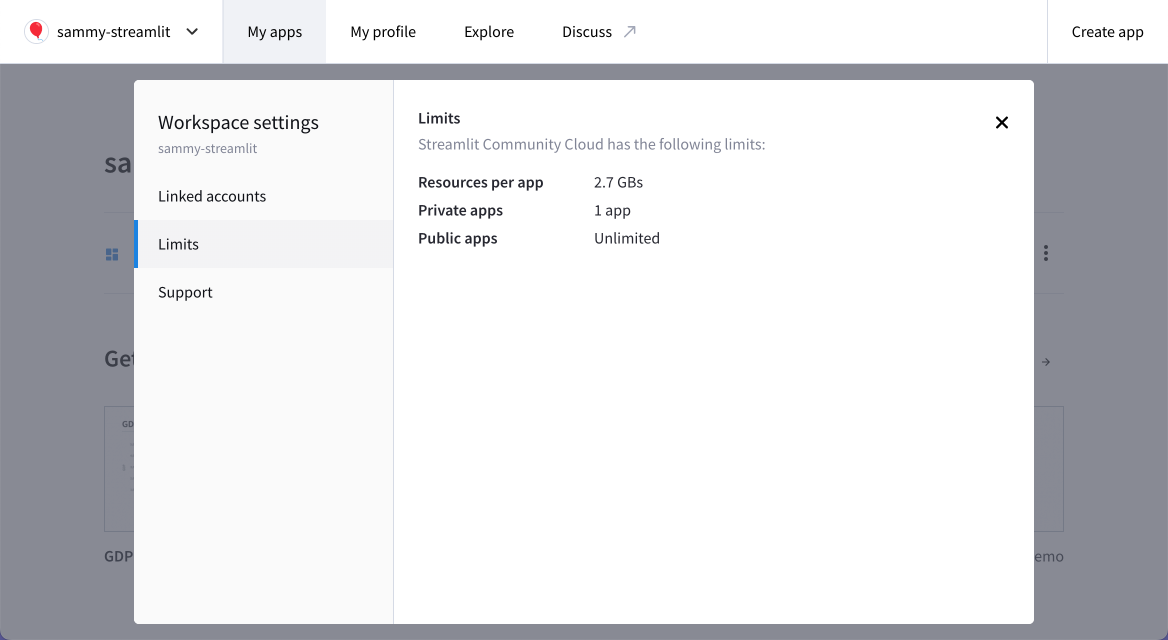
Task: Click the external-link arrow beside Discuss
Action: tap(629, 30)
